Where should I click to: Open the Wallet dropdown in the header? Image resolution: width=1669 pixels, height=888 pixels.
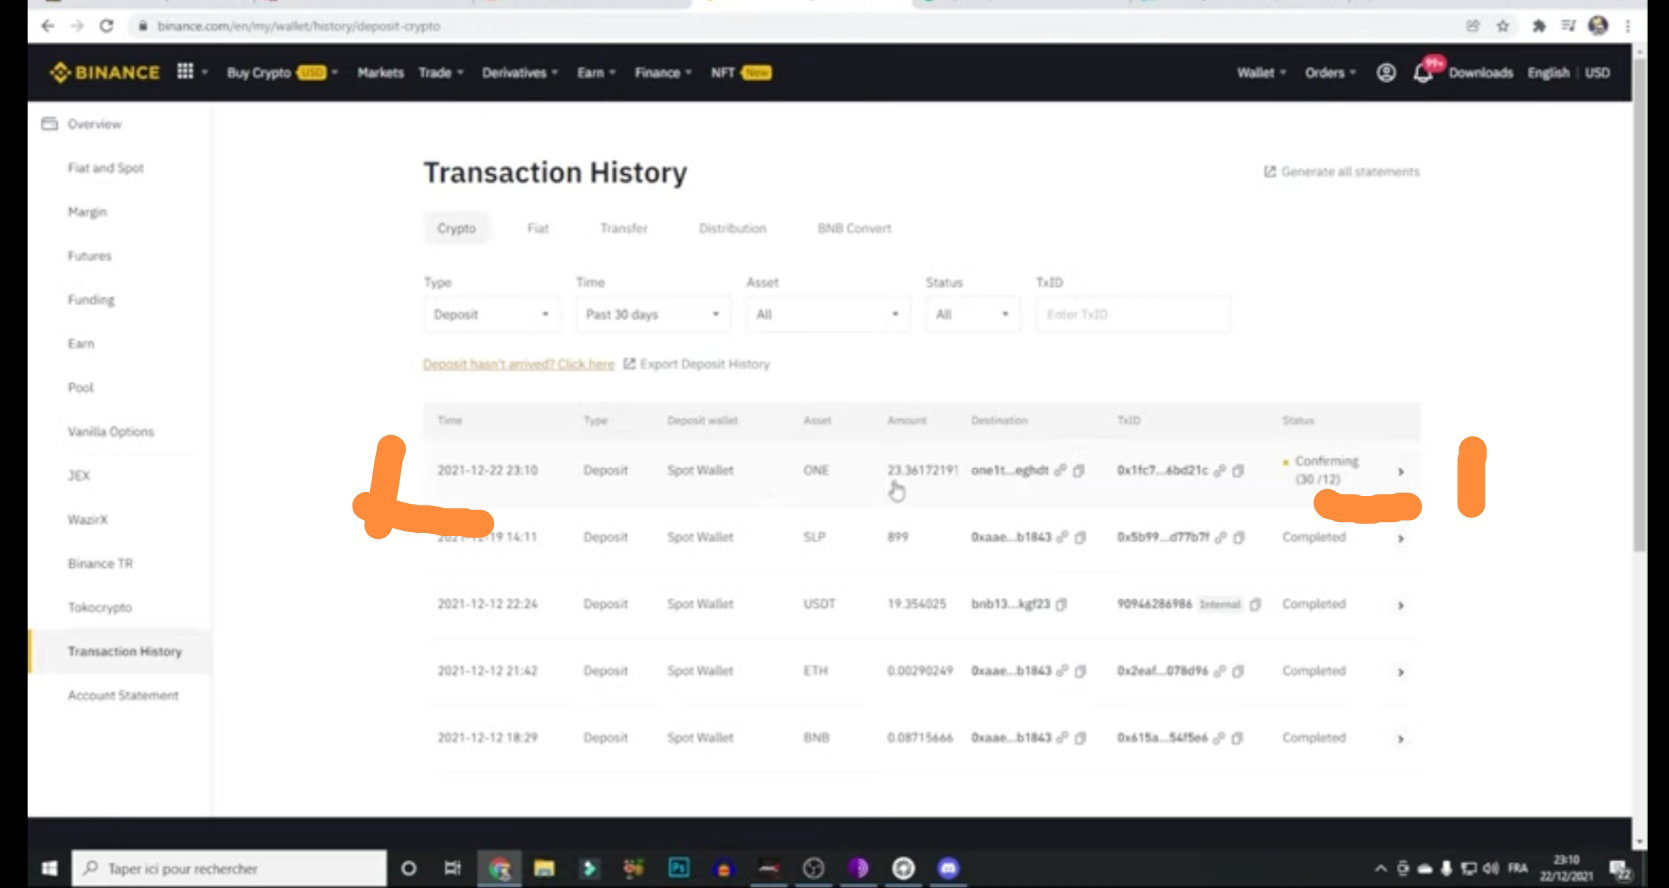click(1261, 73)
